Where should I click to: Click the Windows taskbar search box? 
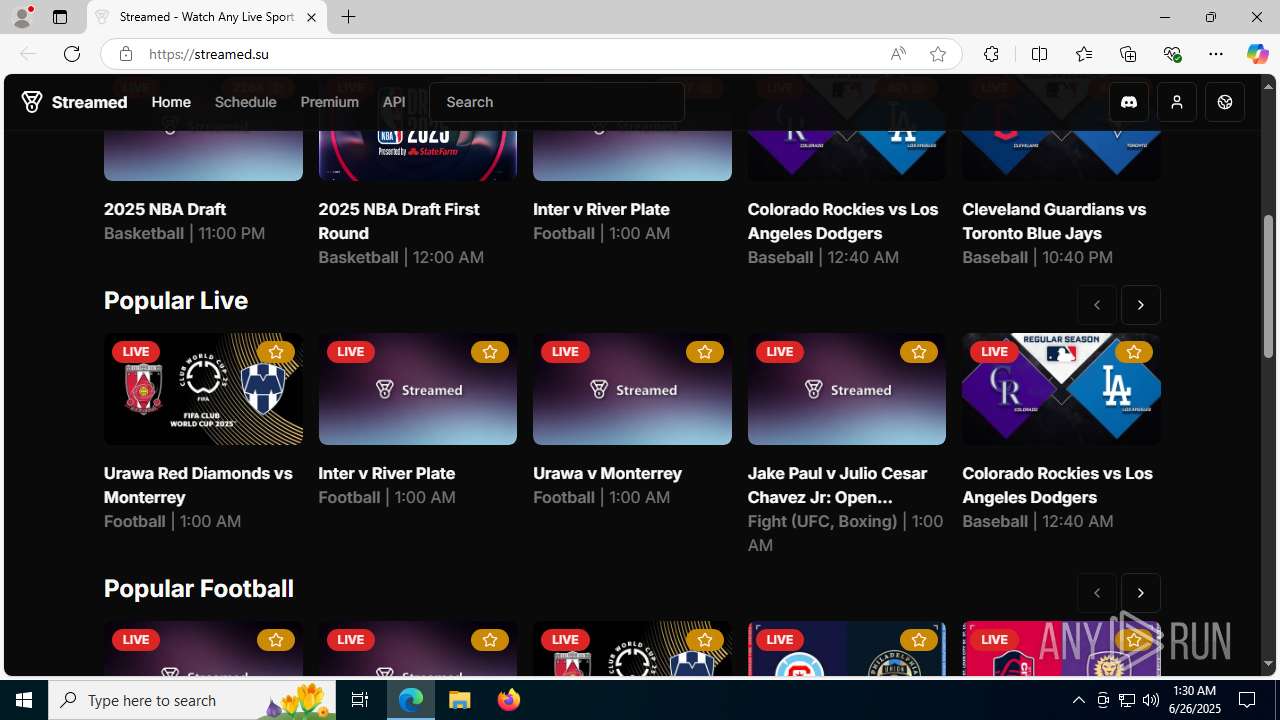pos(194,700)
